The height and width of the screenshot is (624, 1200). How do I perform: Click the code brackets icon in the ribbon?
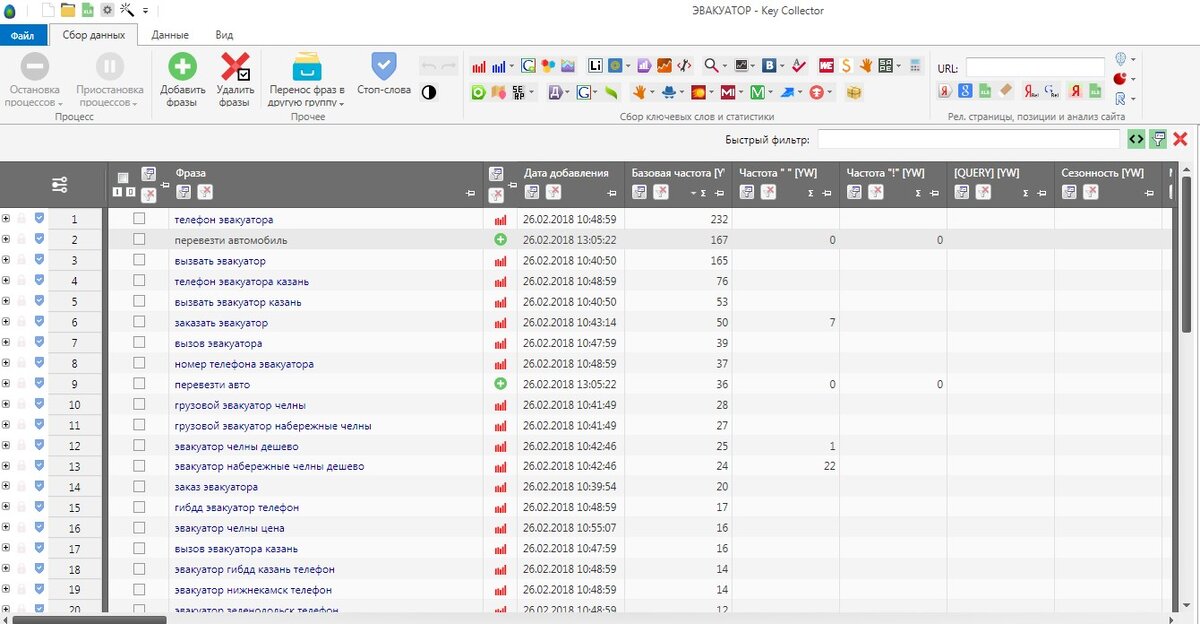click(x=684, y=66)
